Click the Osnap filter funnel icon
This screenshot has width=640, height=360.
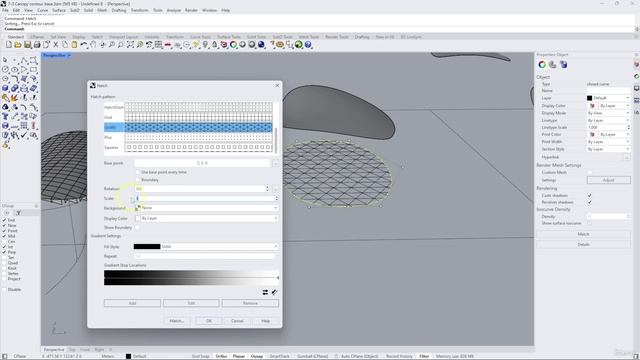click(18, 213)
